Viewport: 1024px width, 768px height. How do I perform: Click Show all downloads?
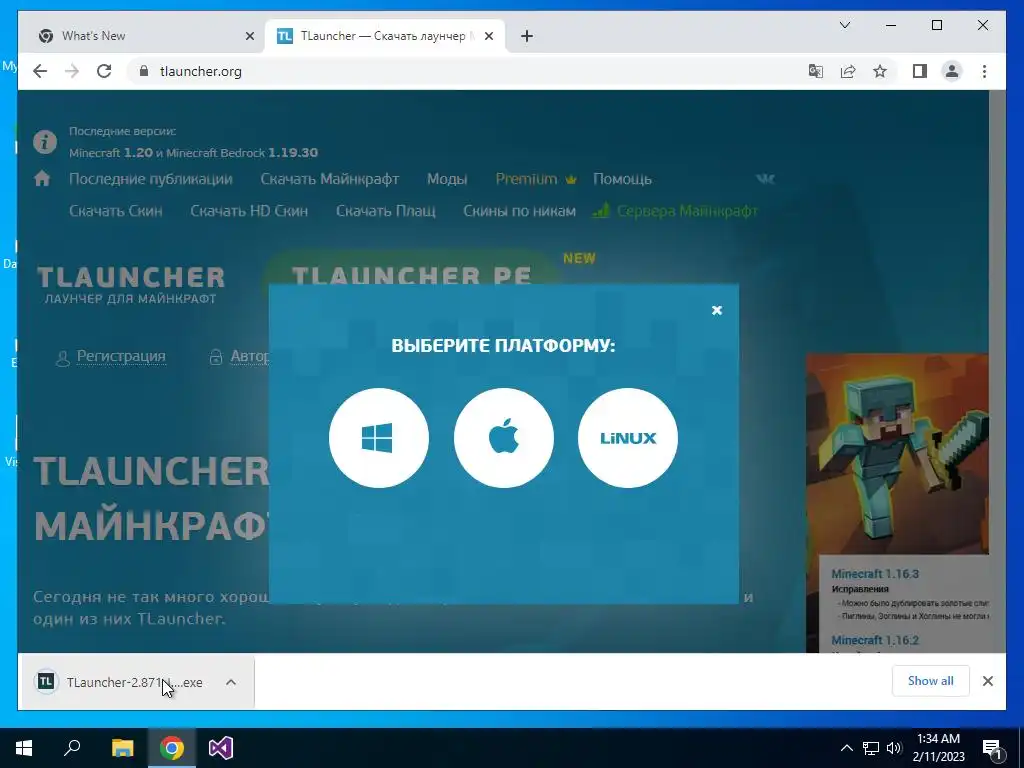pos(931,681)
